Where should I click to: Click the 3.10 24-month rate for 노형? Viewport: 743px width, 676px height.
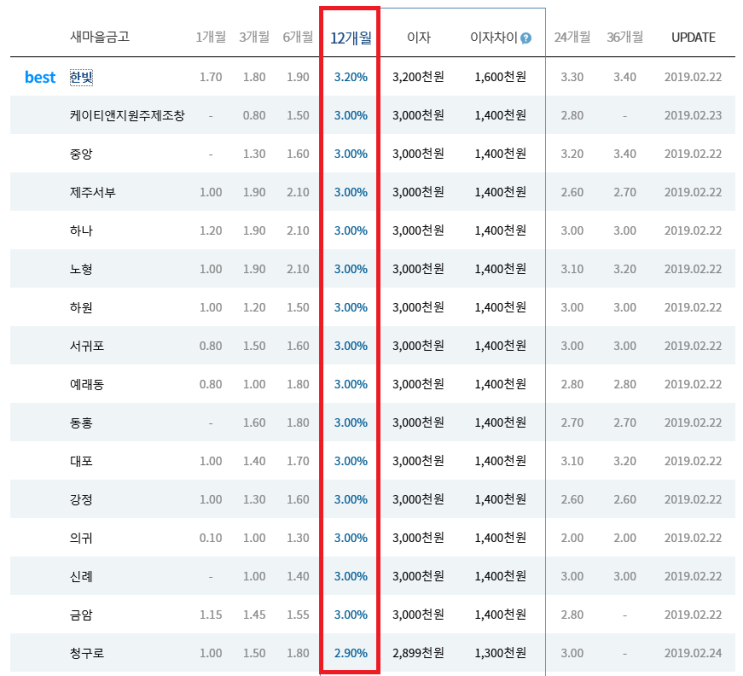(572, 269)
